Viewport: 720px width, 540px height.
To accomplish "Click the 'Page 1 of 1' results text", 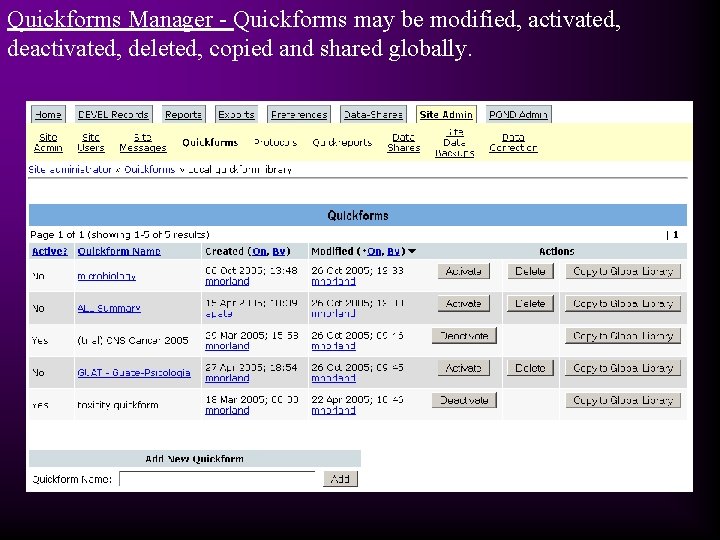I will [x=120, y=235].
